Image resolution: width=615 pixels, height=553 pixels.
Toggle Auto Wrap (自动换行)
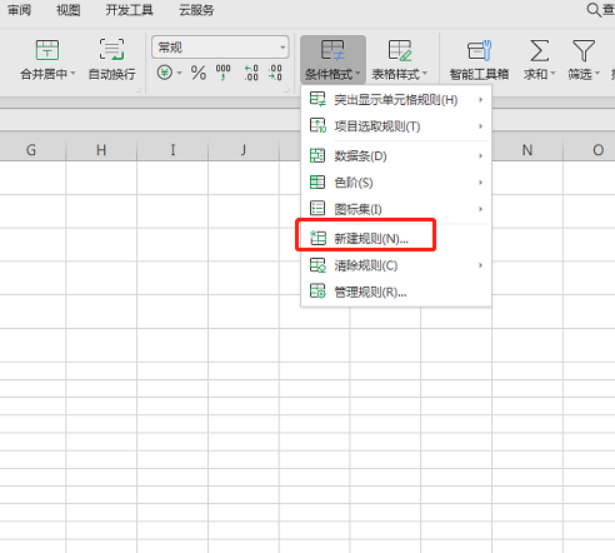[112, 59]
